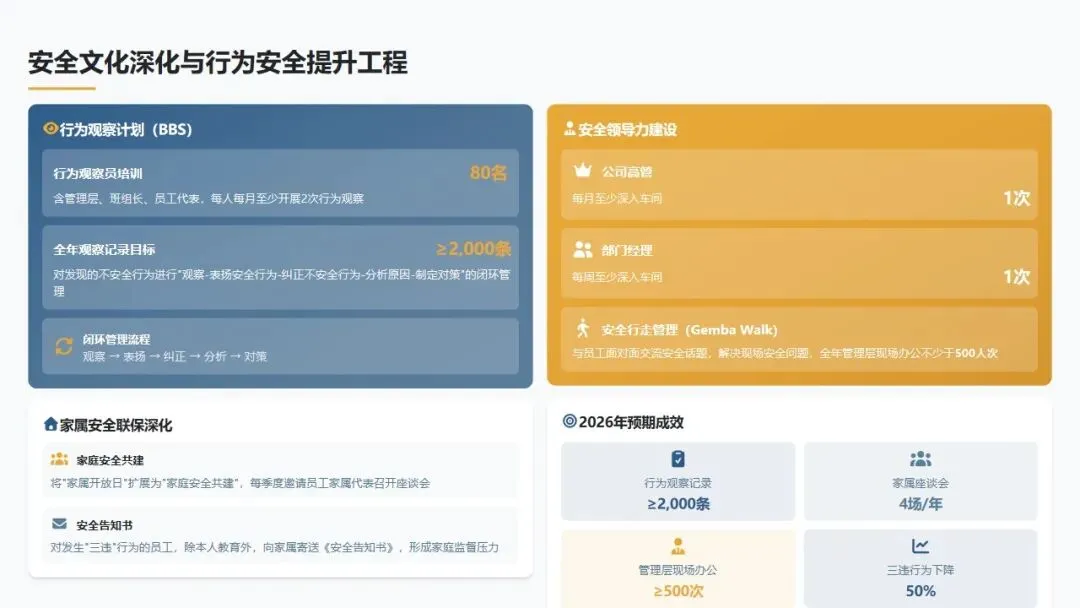Screen dimensions: 1080x608
Task: Click the ≥2,000条 value under 行为观察记录
Action: tap(678, 504)
